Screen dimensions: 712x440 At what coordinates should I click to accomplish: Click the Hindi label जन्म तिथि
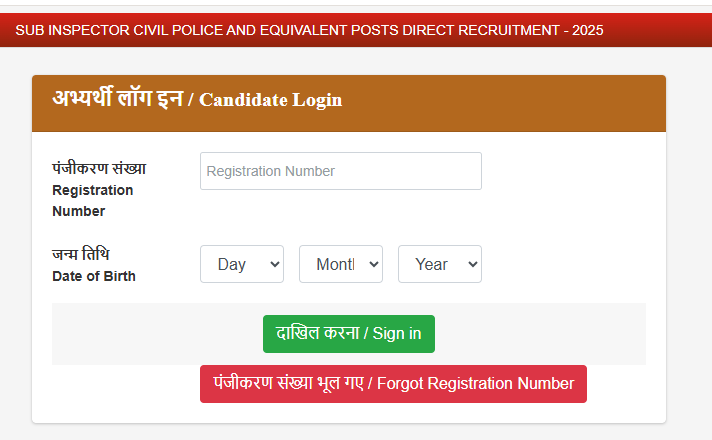[80, 254]
